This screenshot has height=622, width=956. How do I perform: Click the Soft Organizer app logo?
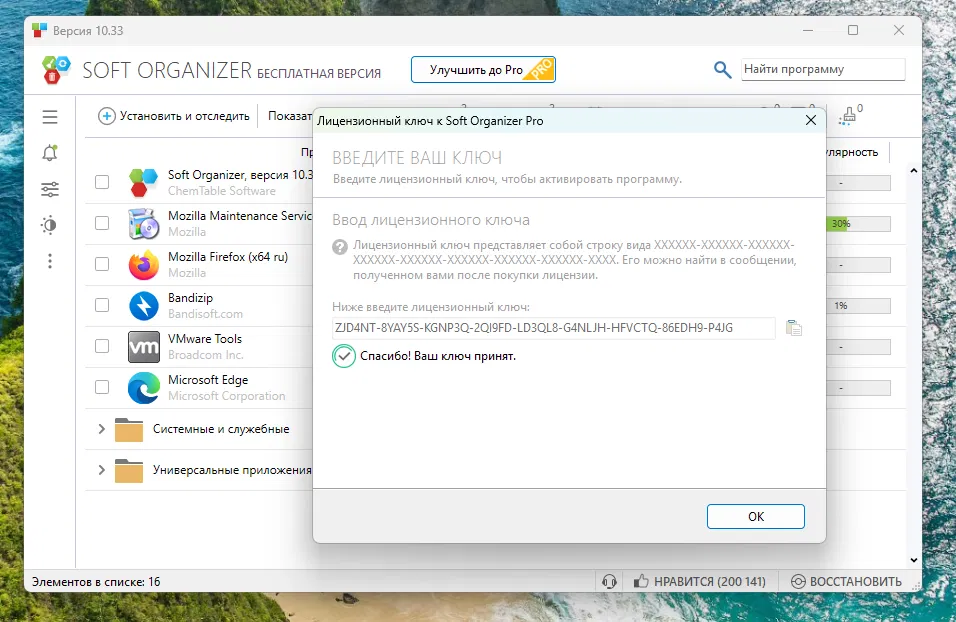(x=56, y=70)
